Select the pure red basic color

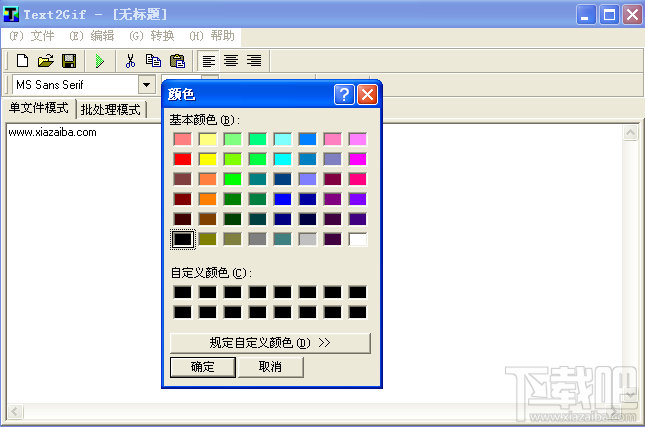click(x=182, y=159)
